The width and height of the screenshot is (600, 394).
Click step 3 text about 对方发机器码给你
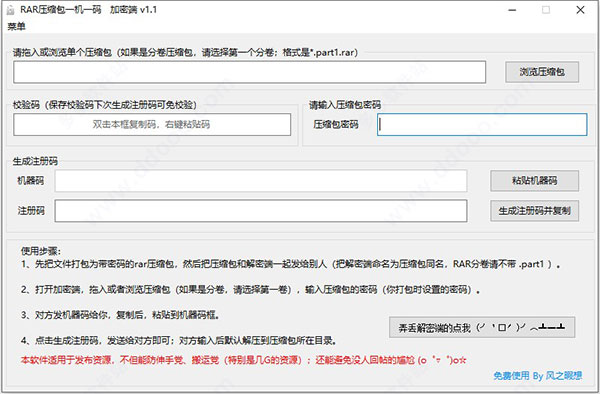coord(120,315)
